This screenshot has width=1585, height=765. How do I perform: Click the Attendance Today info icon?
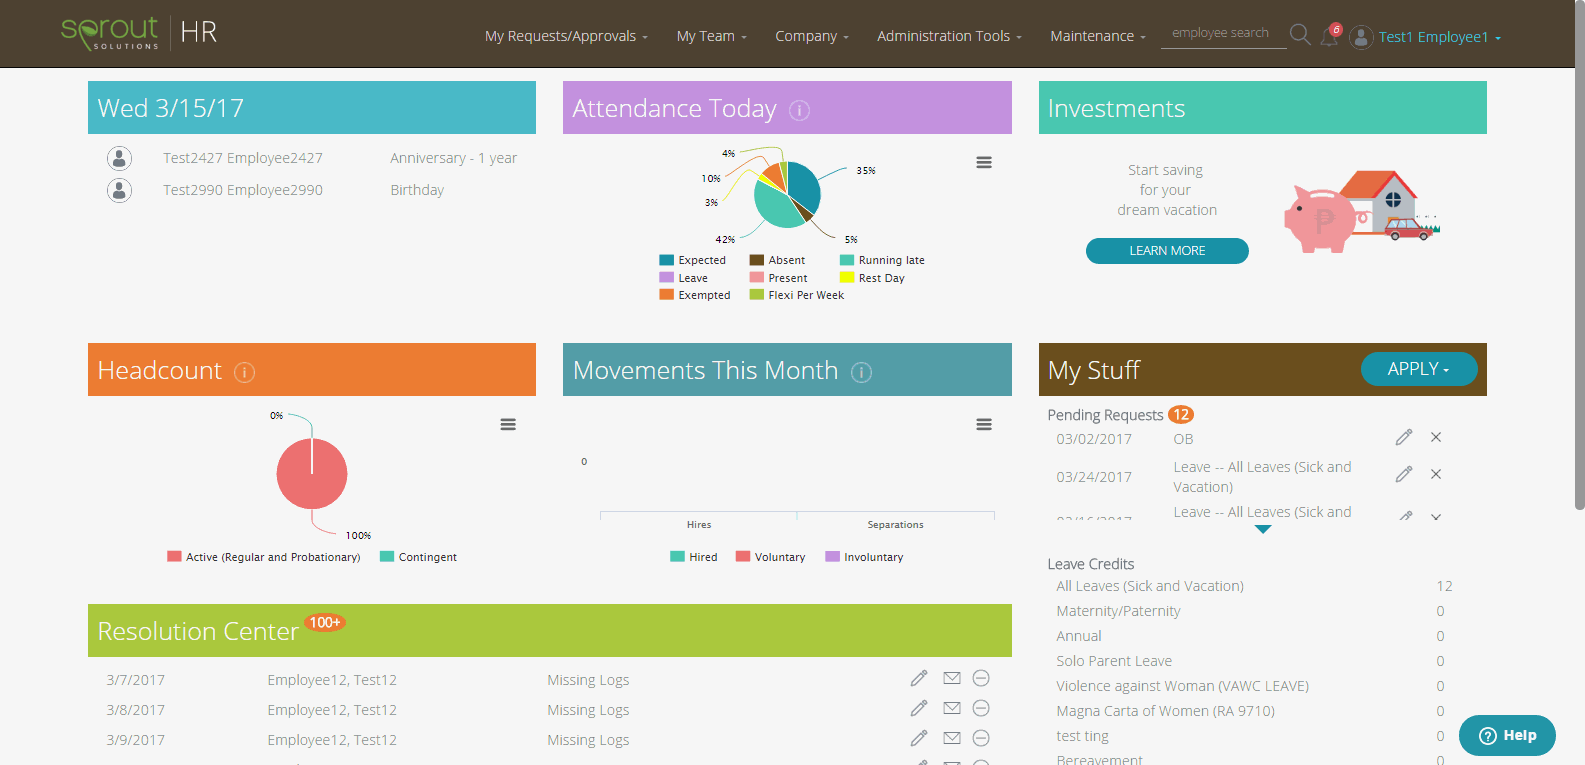(x=799, y=110)
